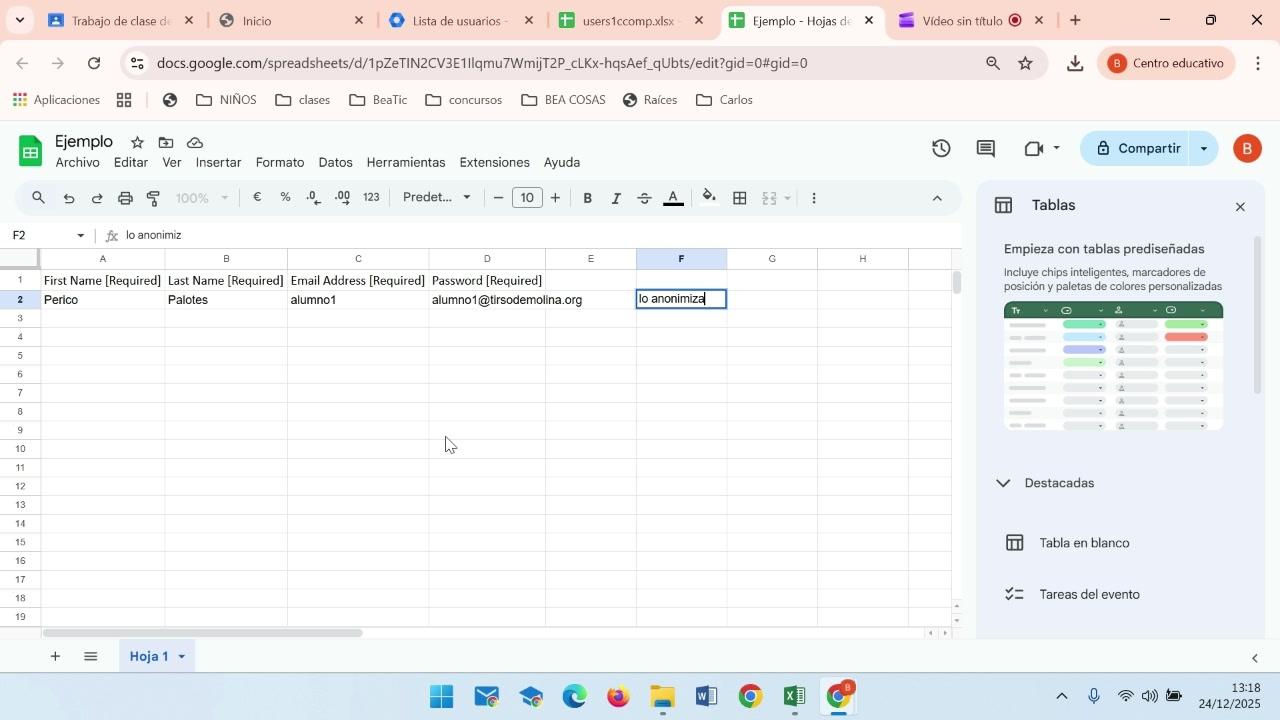Open the fill color picker
The width and height of the screenshot is (1280, 720).
709,198
